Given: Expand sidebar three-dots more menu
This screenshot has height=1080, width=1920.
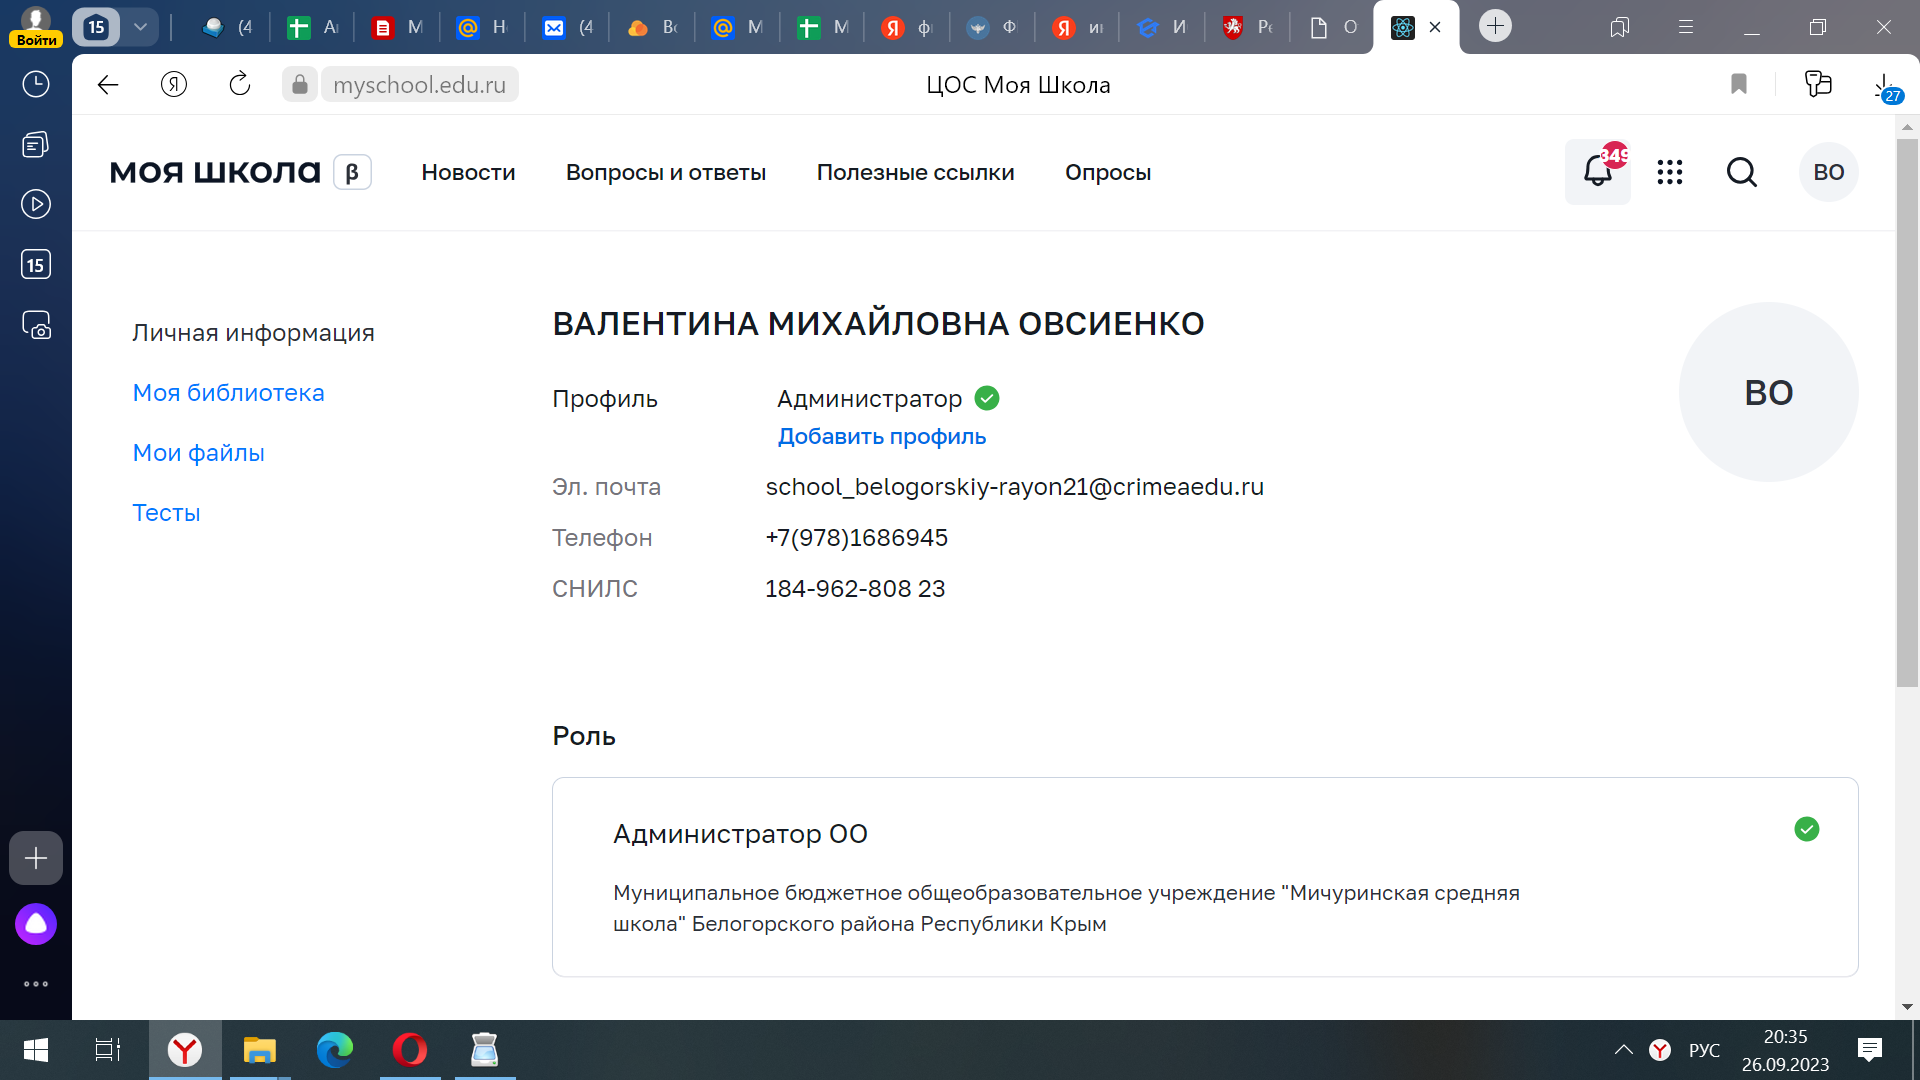Looking at the screenshot, I should coord(36,984).
